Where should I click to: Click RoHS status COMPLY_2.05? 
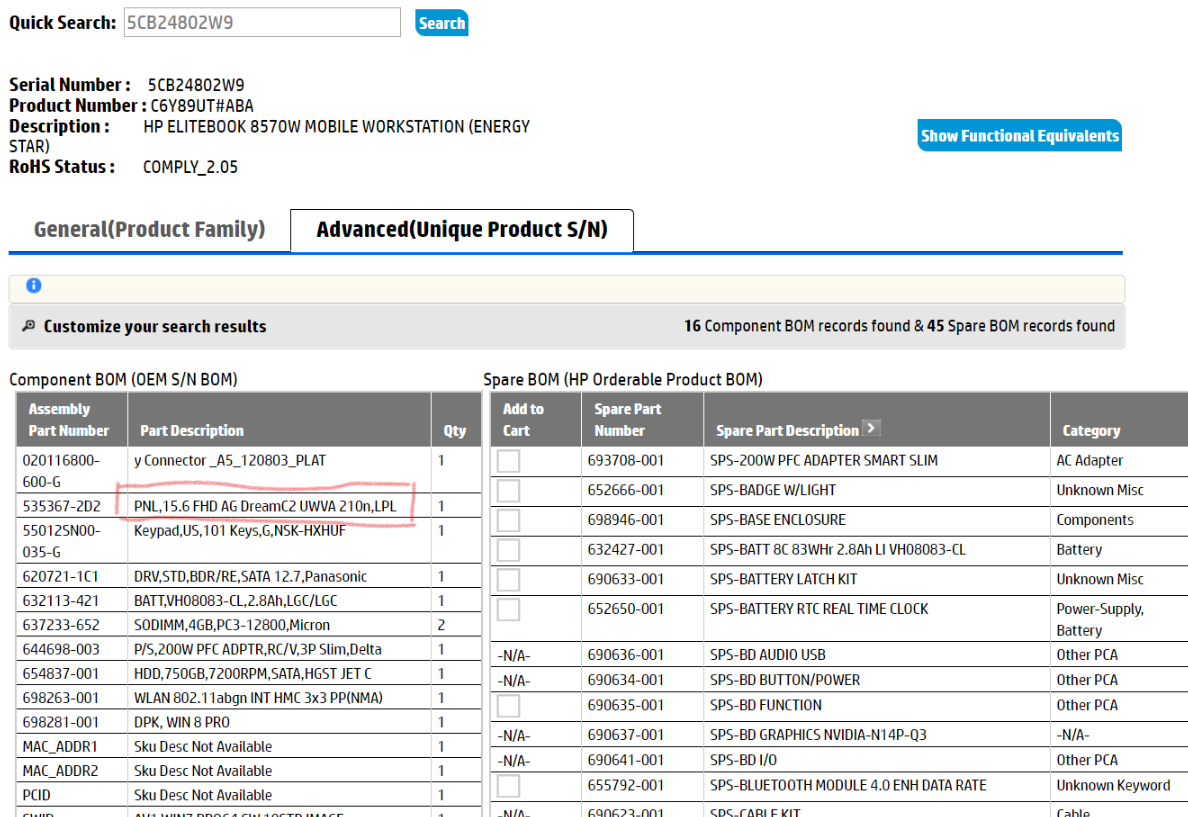190,167
